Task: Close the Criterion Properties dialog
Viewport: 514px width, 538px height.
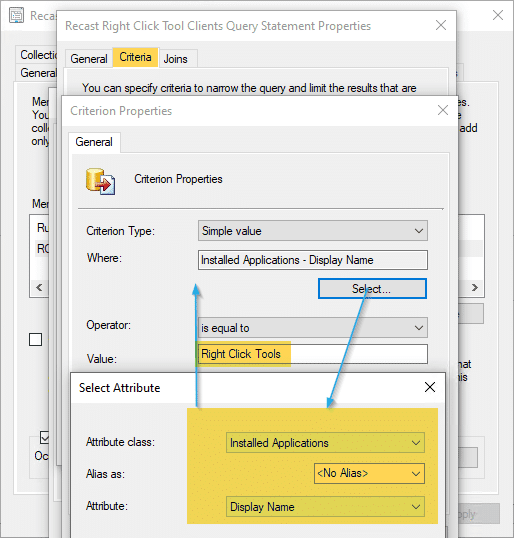Action: [x=443, y=110]
